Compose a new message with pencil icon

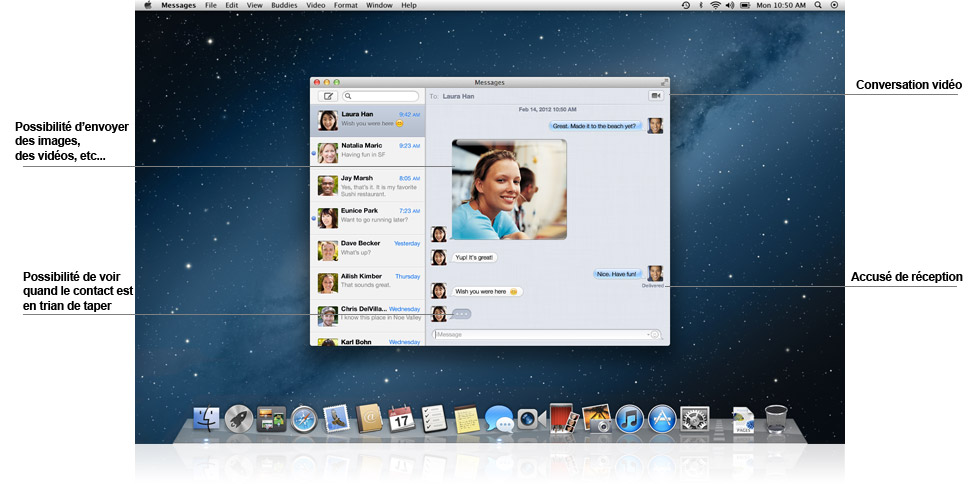(328, 96)
